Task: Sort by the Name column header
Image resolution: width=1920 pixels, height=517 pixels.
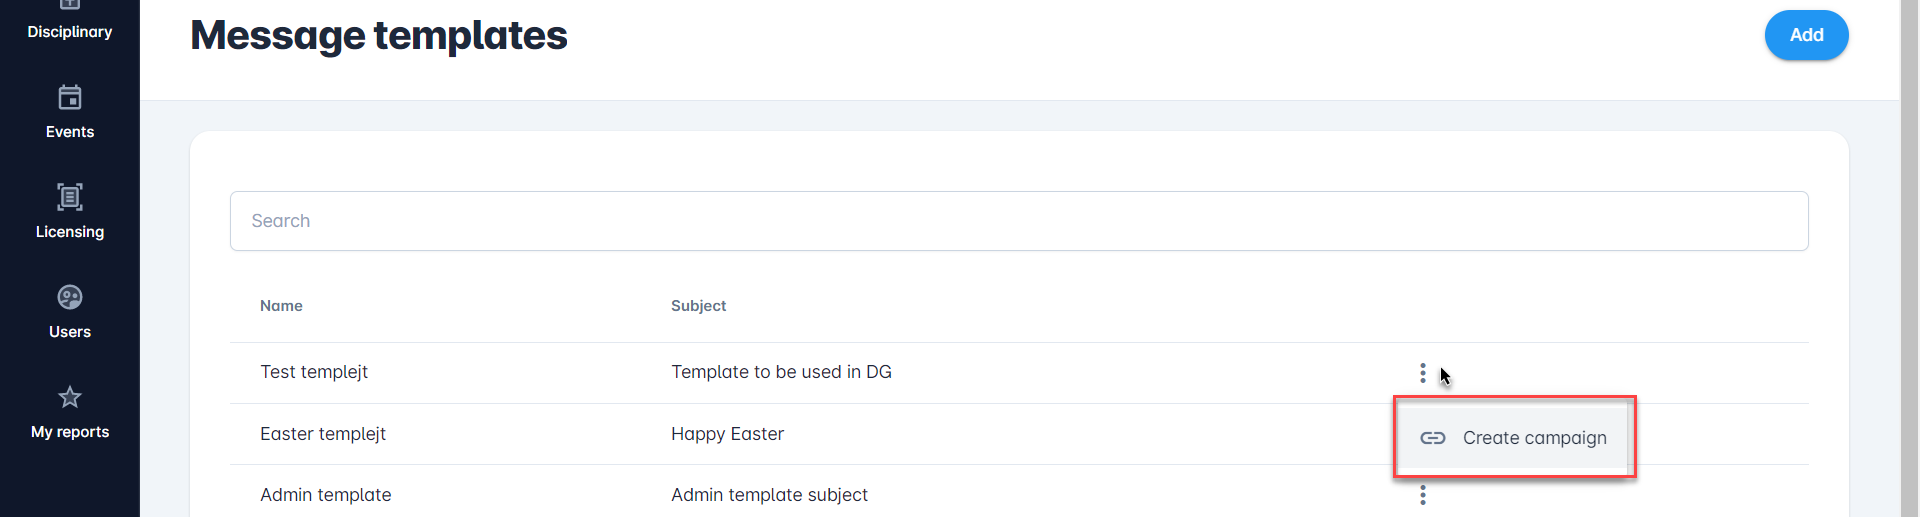Action: pos(281,306)
